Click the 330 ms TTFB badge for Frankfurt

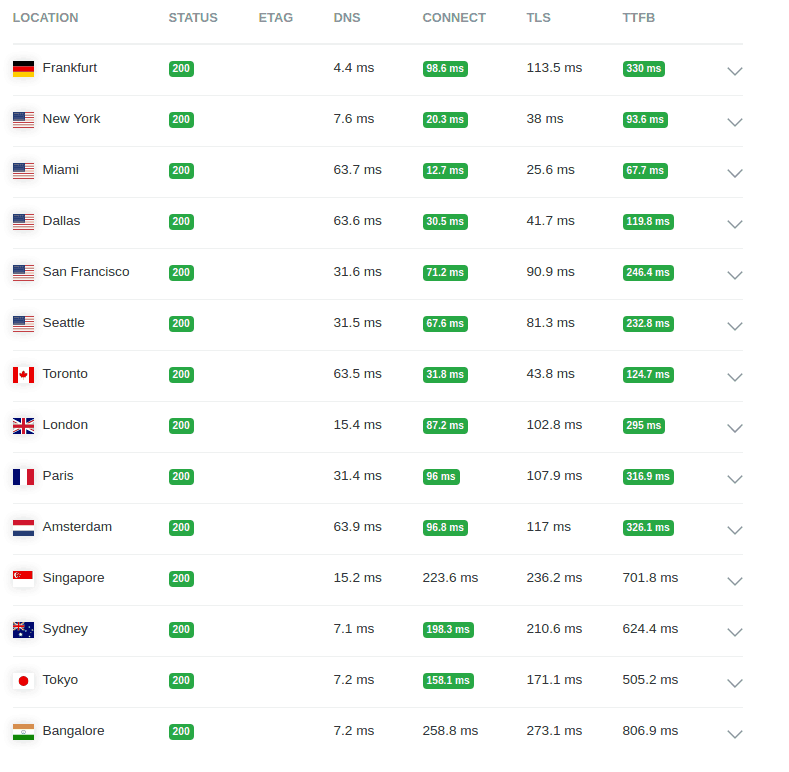(644, 68)
